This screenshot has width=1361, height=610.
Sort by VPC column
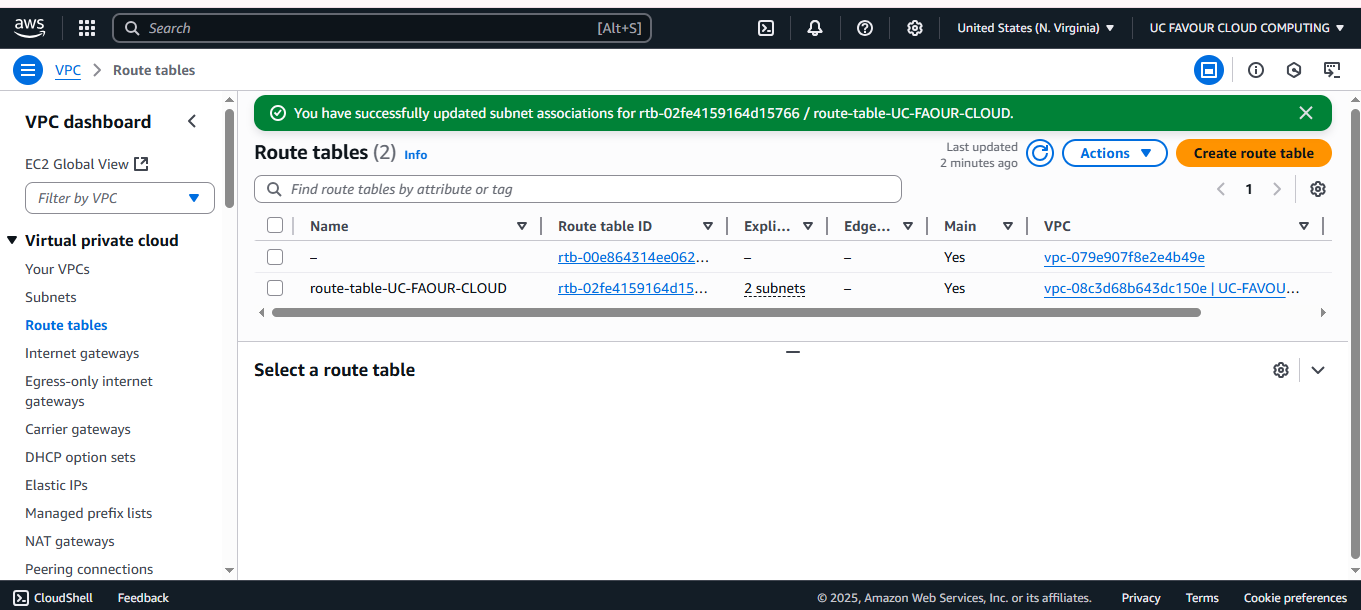coord(1304,226)
